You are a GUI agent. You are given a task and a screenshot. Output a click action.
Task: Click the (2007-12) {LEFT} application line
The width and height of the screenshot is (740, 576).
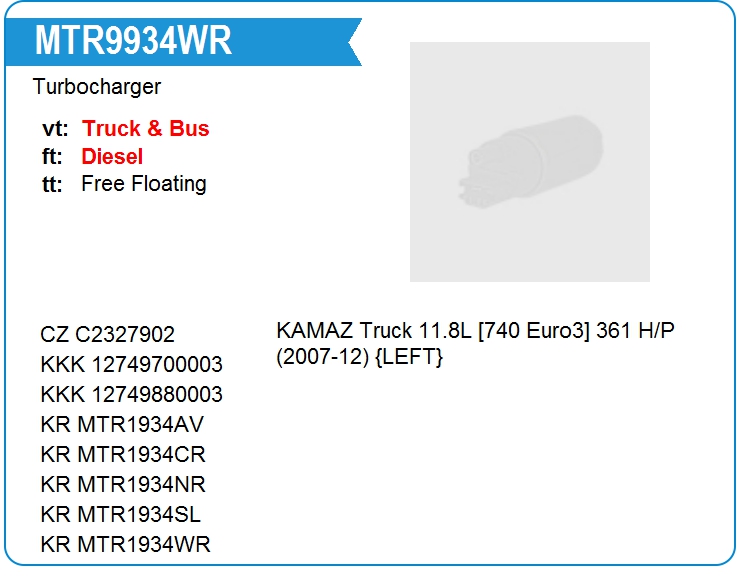click(x=360, y=356)
